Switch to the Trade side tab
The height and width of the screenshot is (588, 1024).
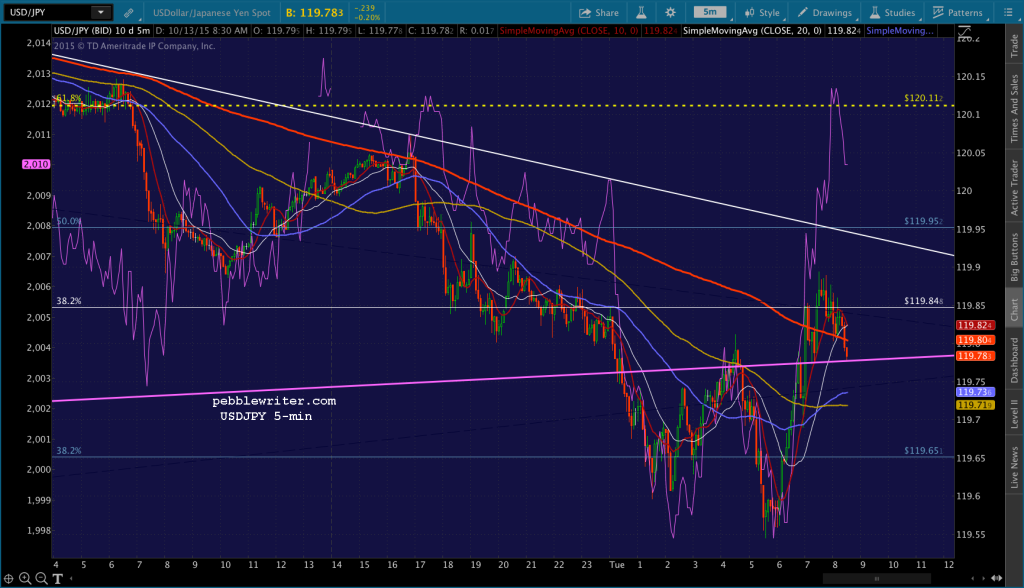[1014, 46]
